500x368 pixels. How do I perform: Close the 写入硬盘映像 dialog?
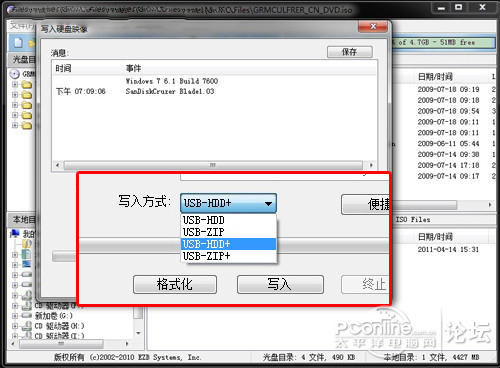373,27
